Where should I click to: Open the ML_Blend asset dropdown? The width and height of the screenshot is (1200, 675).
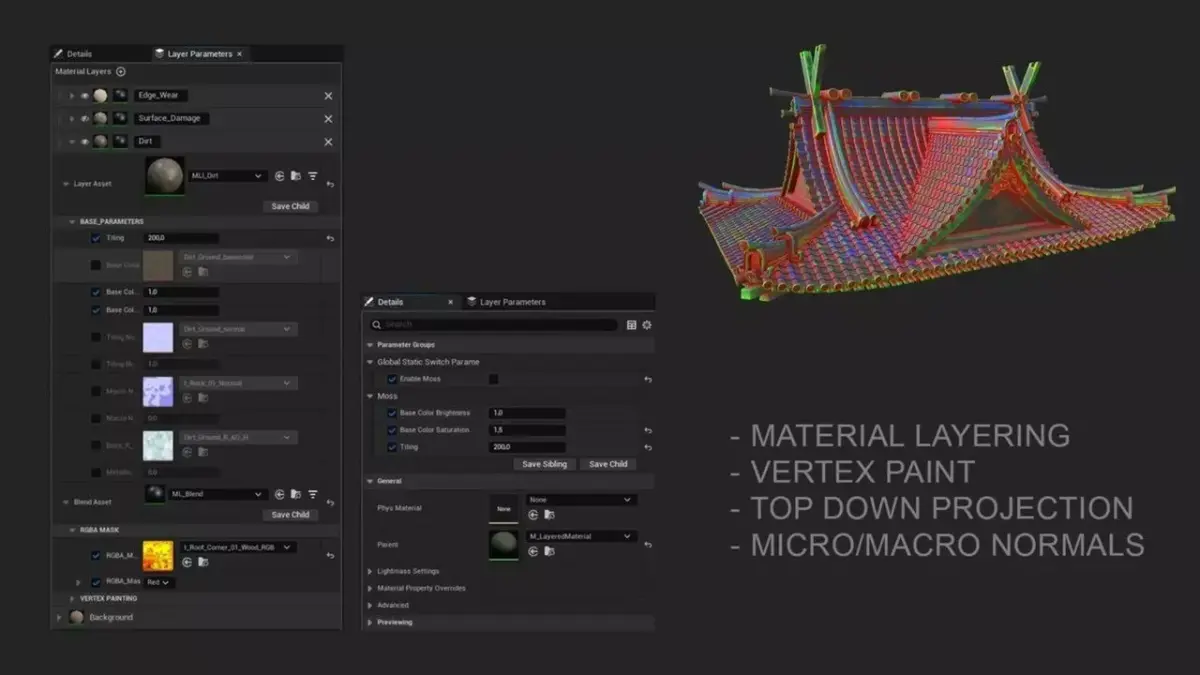coord(217,494)
